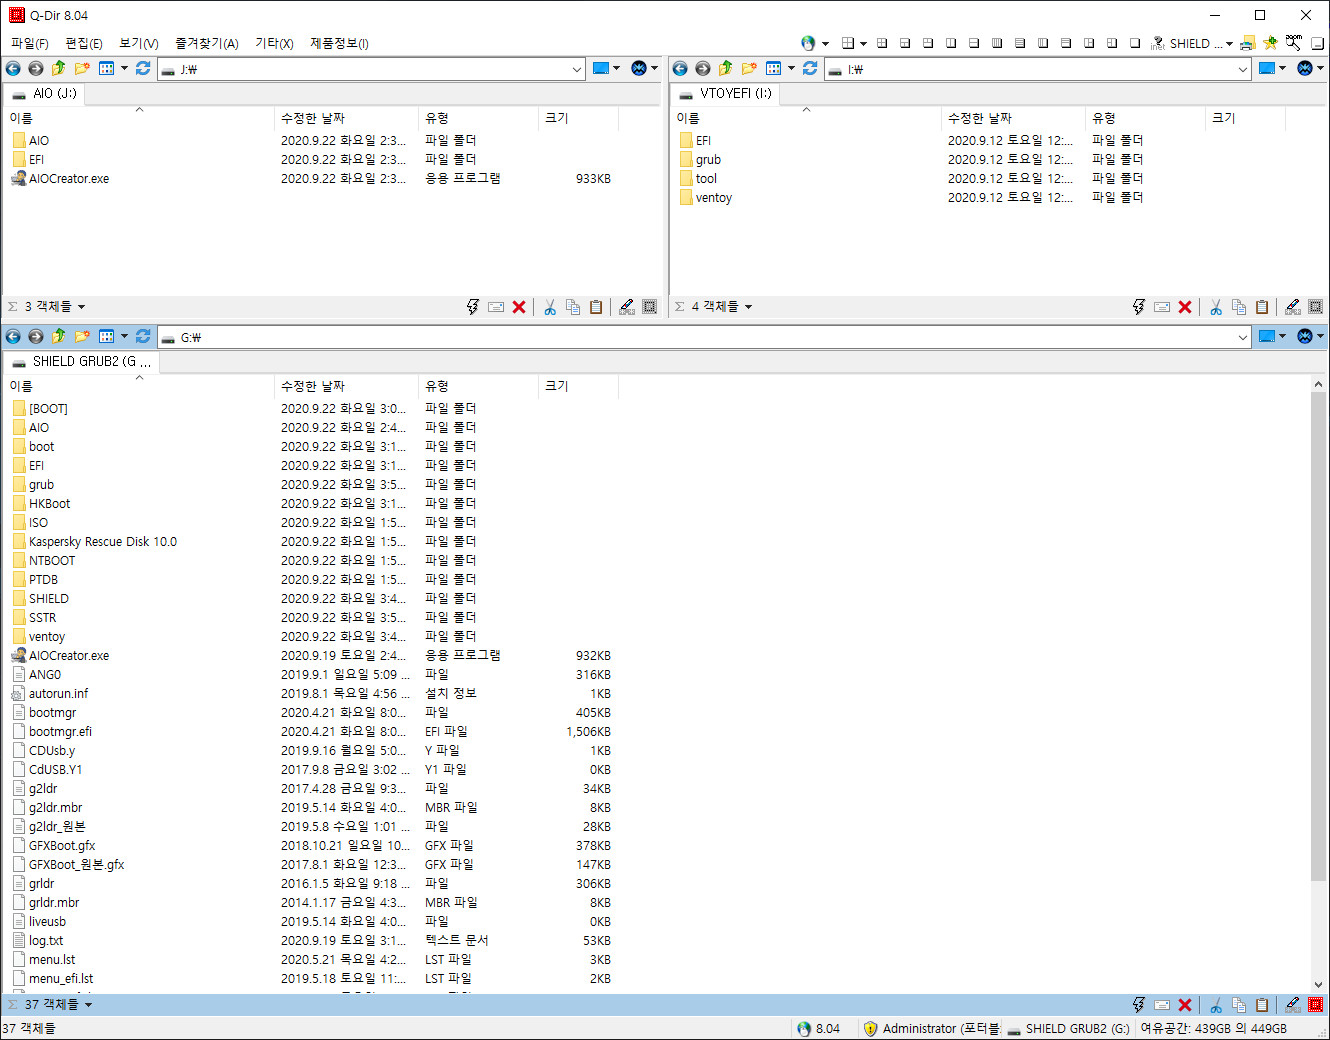Image resolution: width=1330 pixels, height=1040 pixels.
Task: Paste clipboard icon in the G: pane
Action: click(x=1262, y=1005)
